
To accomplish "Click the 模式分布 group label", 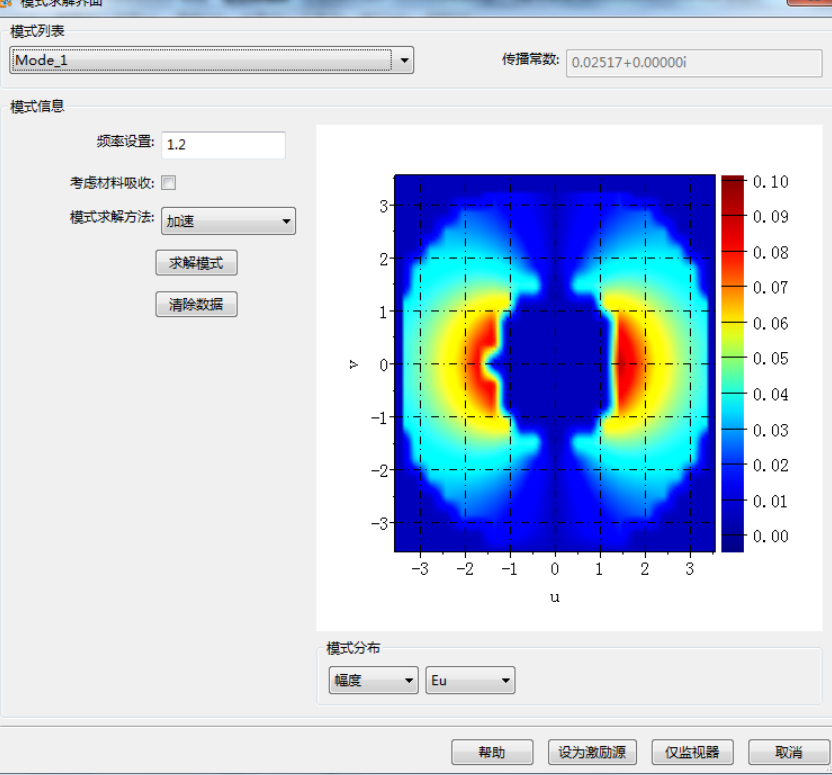I will coord(353,648).
